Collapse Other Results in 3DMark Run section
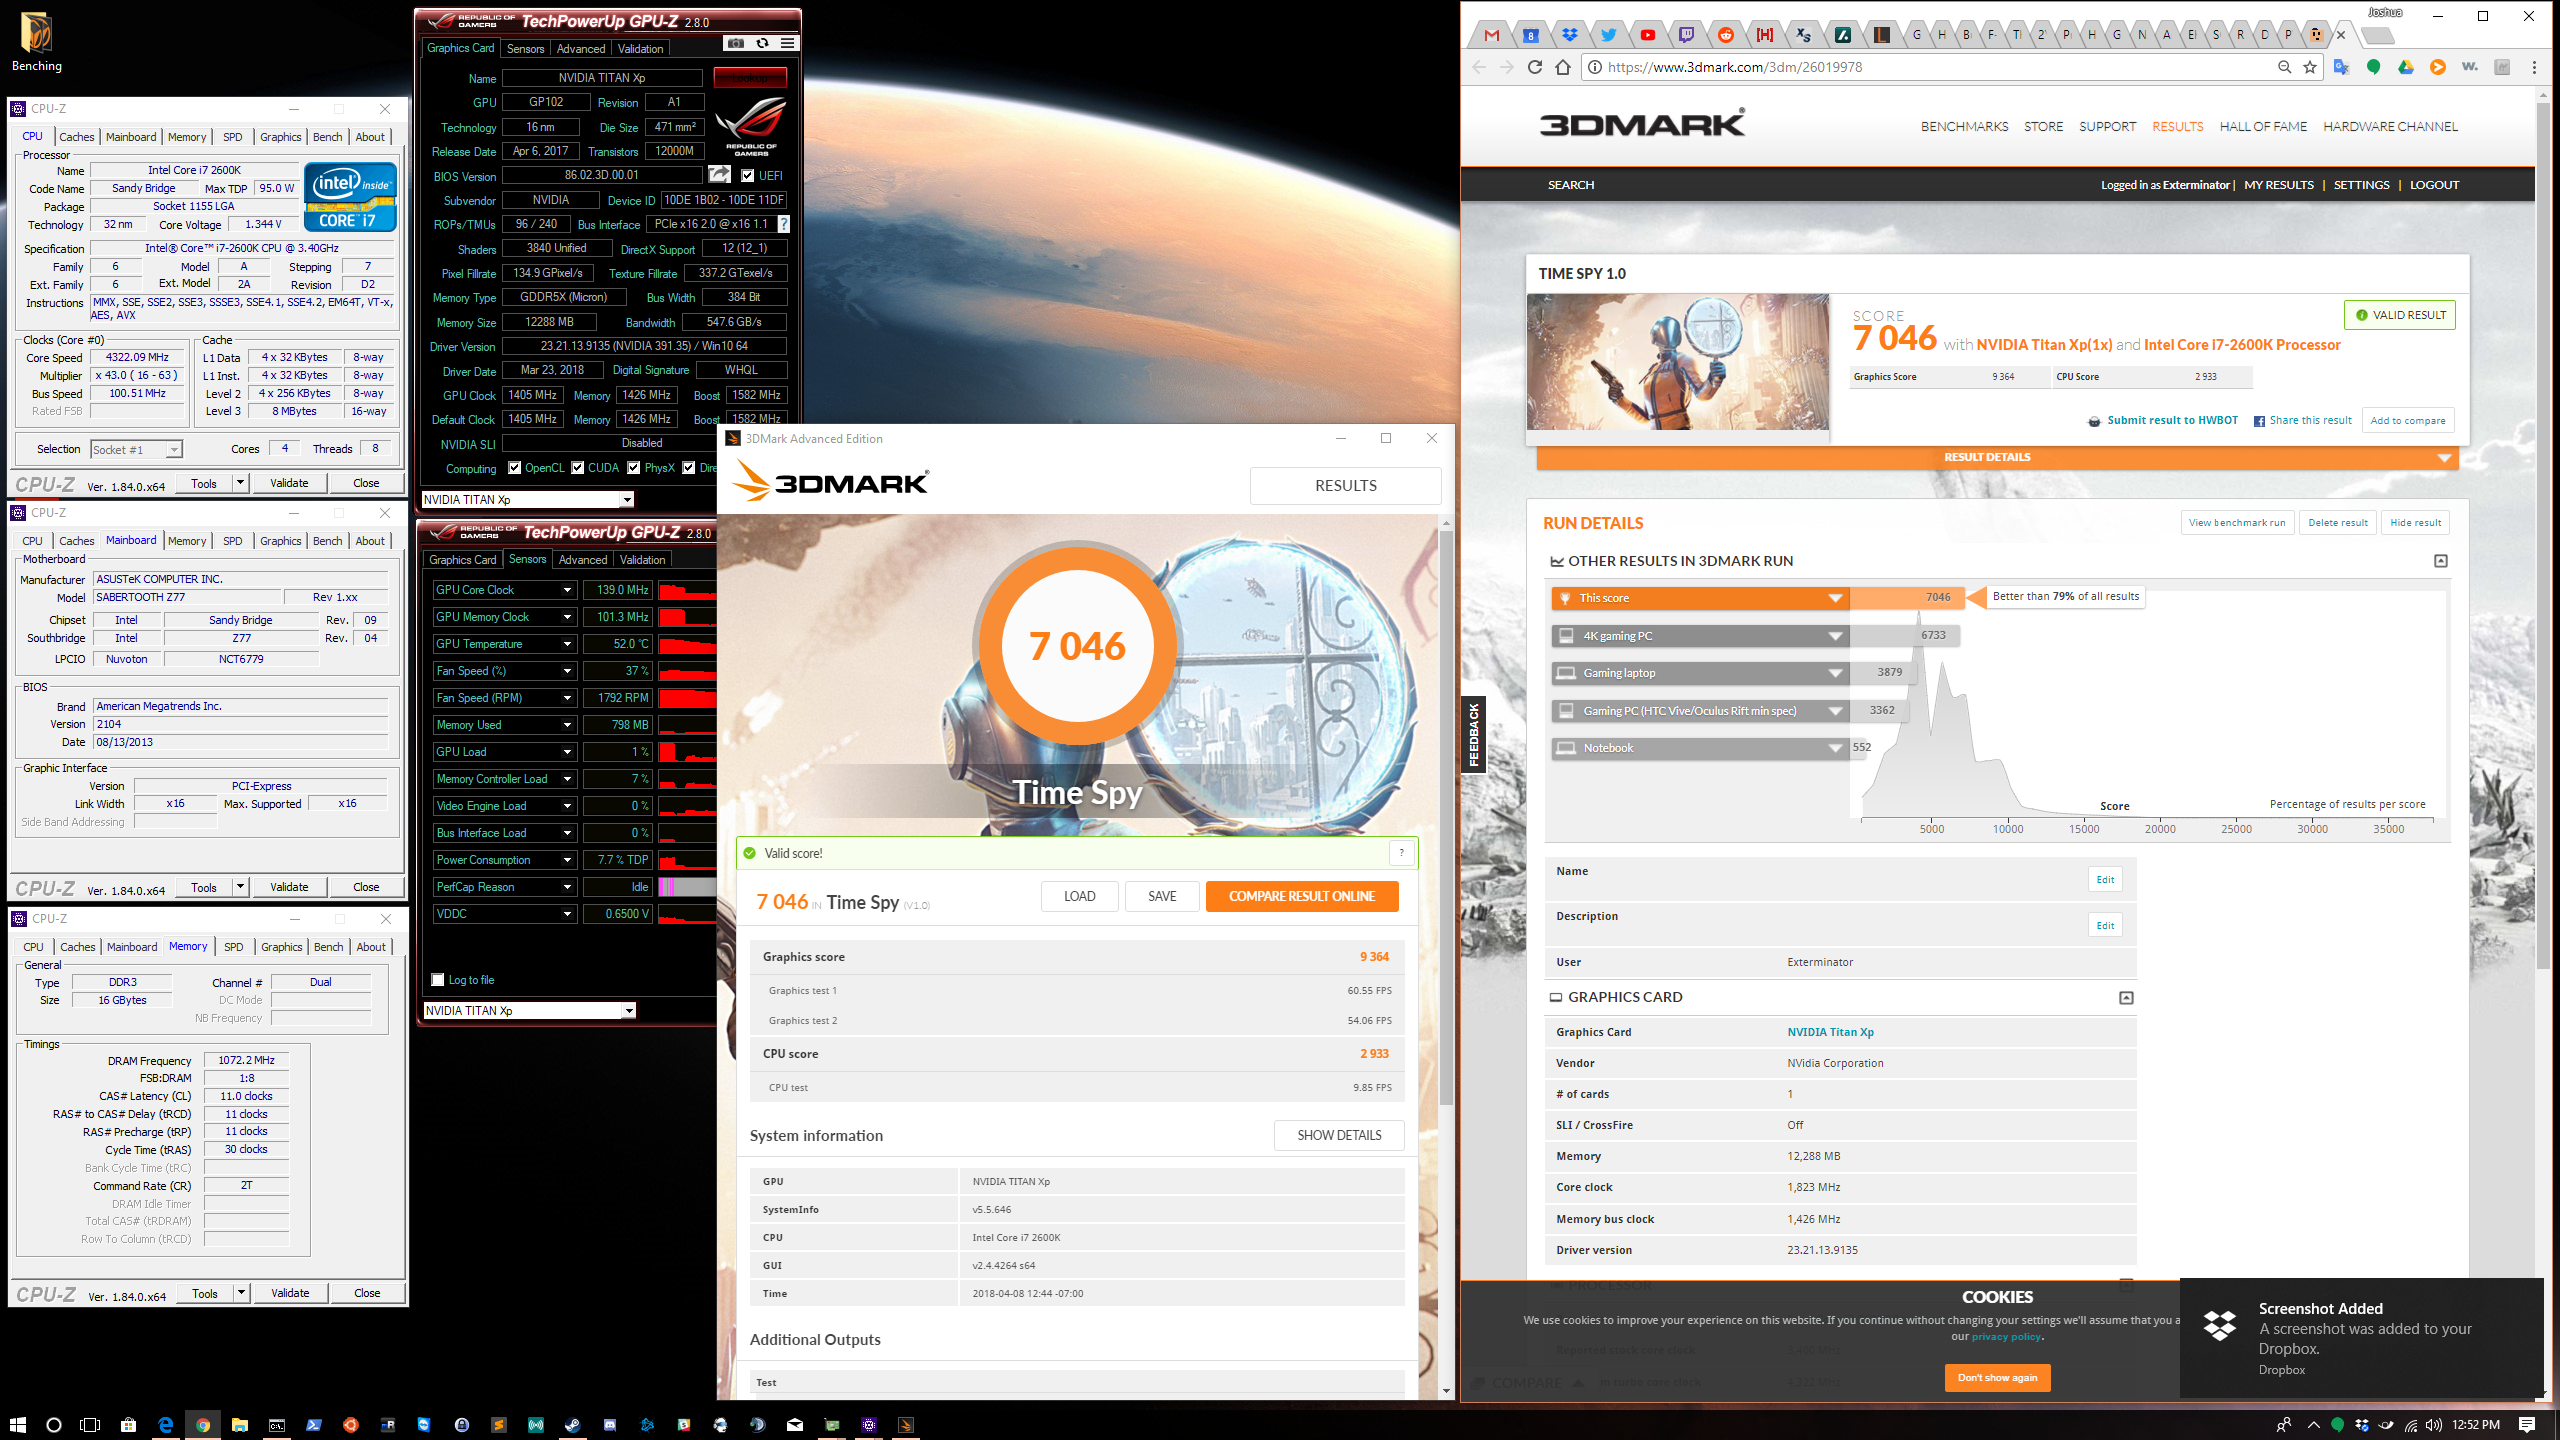Image resolution: width=2560 pixels, height=1440 pixels. [x=2441, y=561]
